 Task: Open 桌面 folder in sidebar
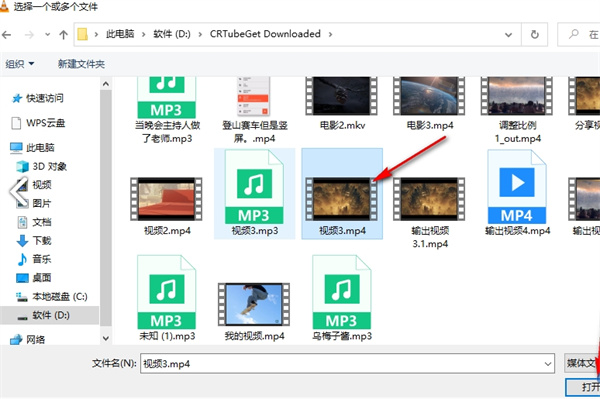click(34, 278)
